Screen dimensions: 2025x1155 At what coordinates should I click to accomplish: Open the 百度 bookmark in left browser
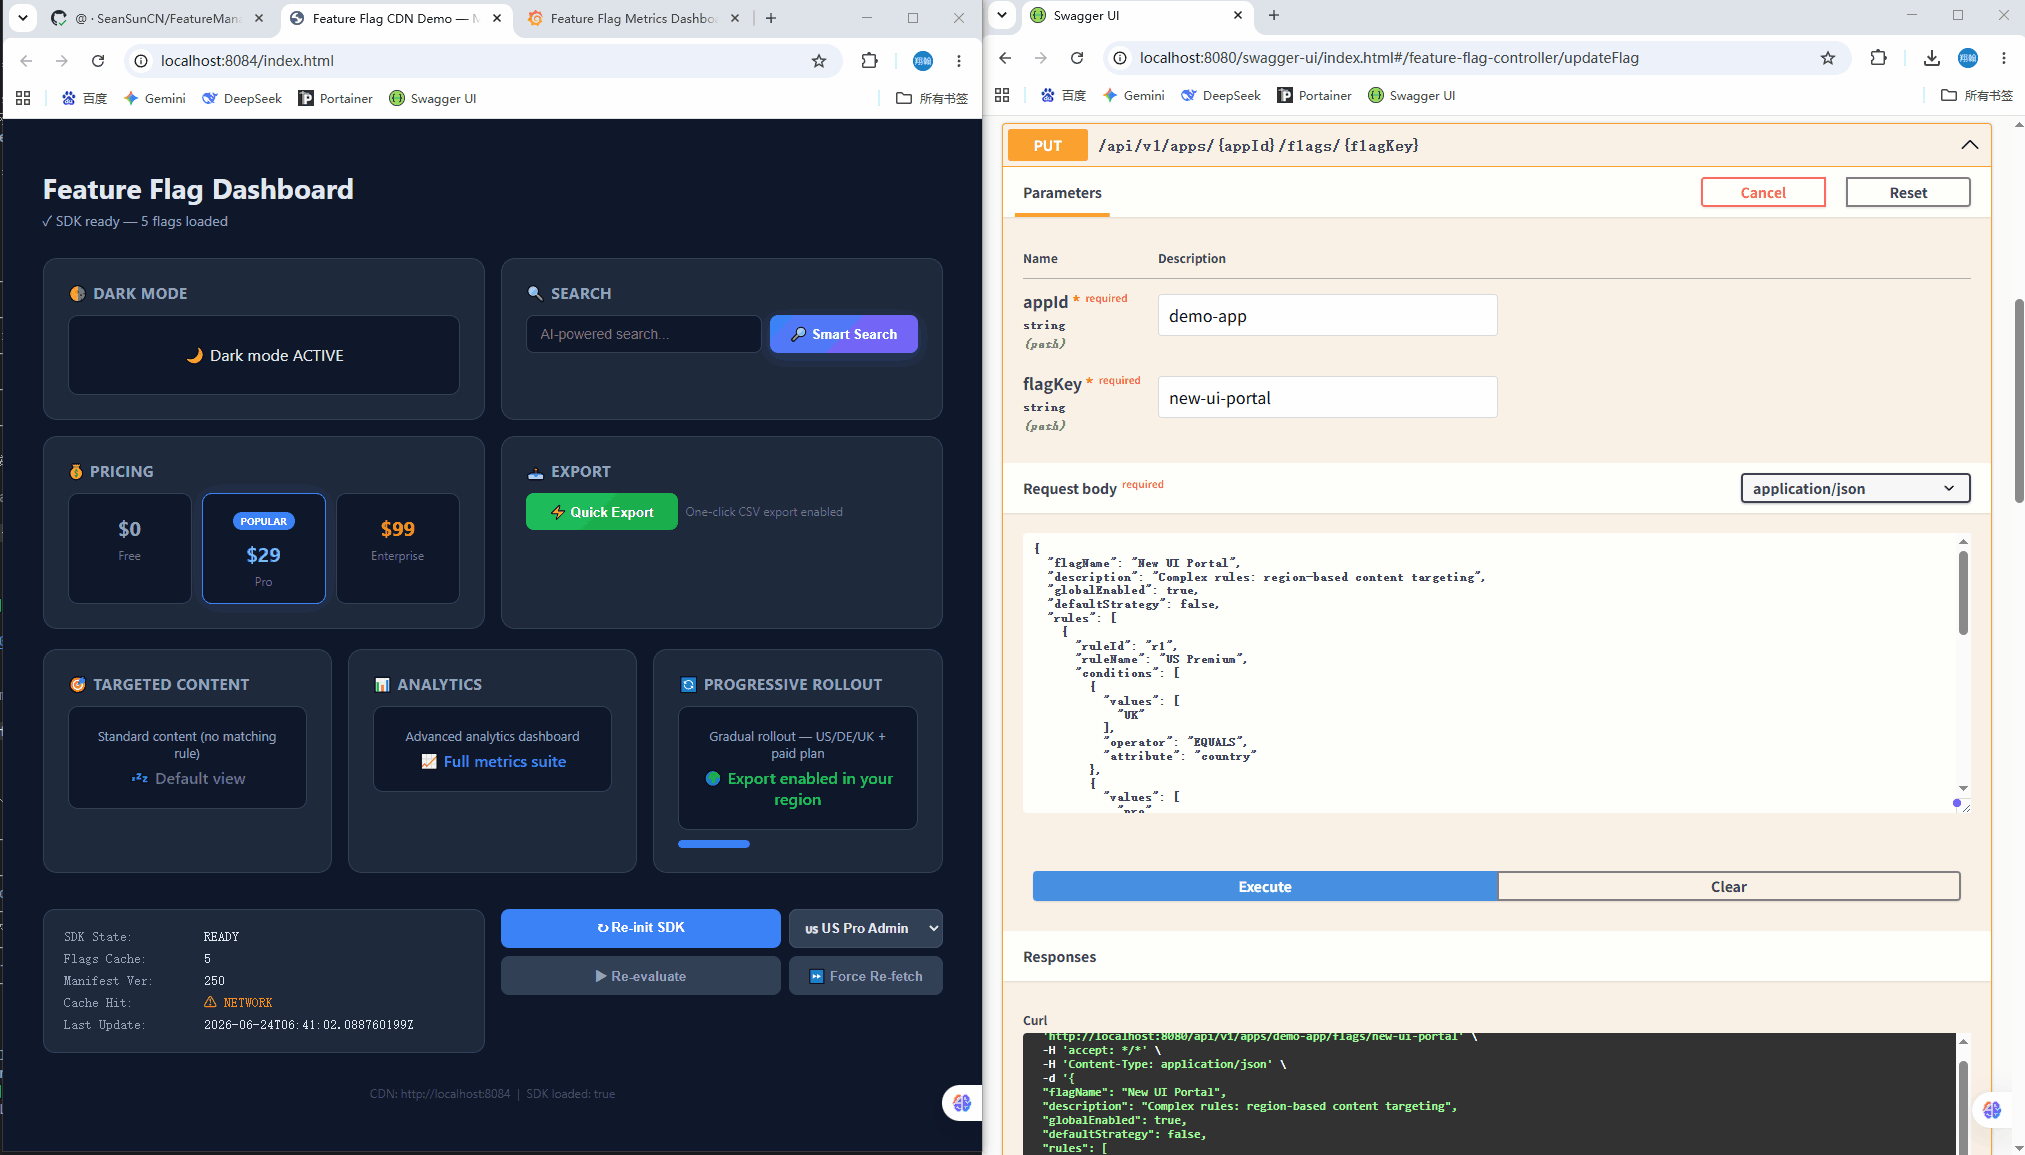(85, 98)
